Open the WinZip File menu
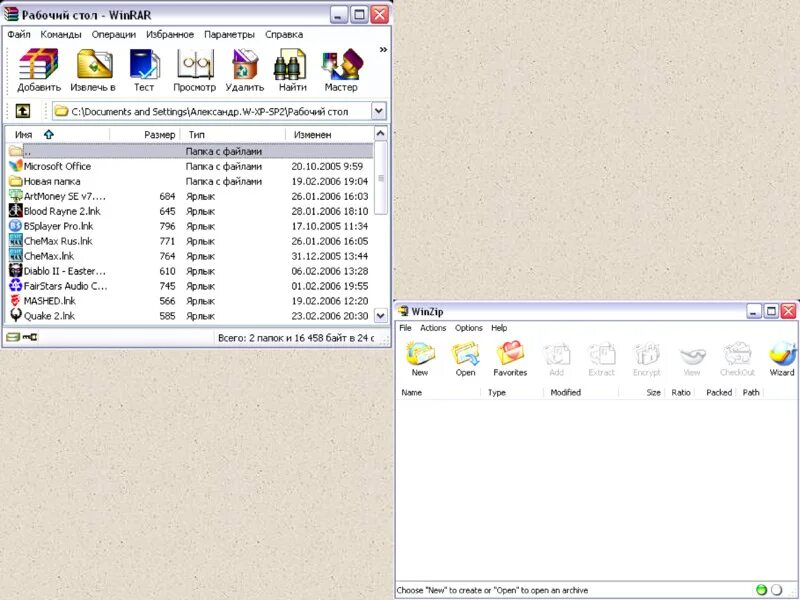800x600 pixels. [x=405, y=328]
